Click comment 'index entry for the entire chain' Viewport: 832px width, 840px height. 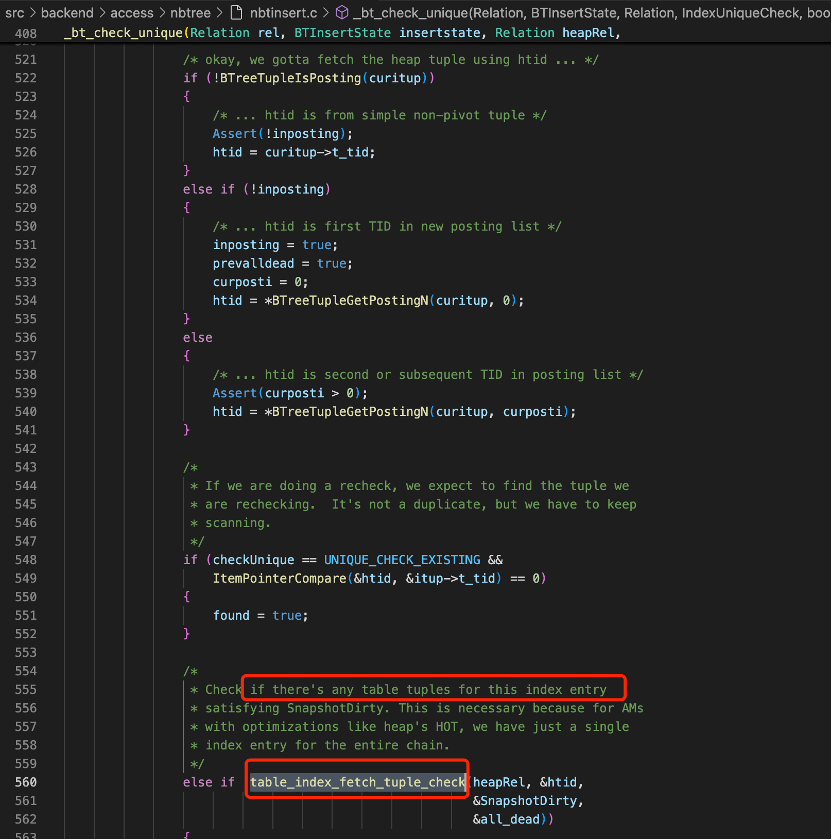coord(320,745)
